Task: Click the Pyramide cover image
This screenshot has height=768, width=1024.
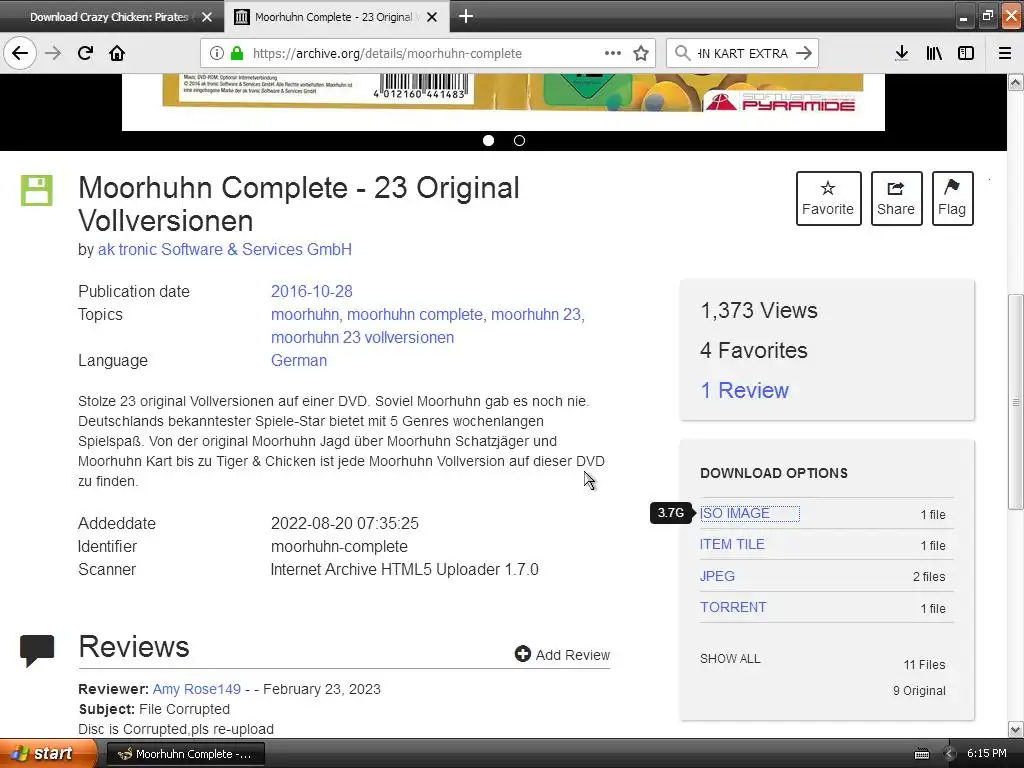Action: point(503,101)
